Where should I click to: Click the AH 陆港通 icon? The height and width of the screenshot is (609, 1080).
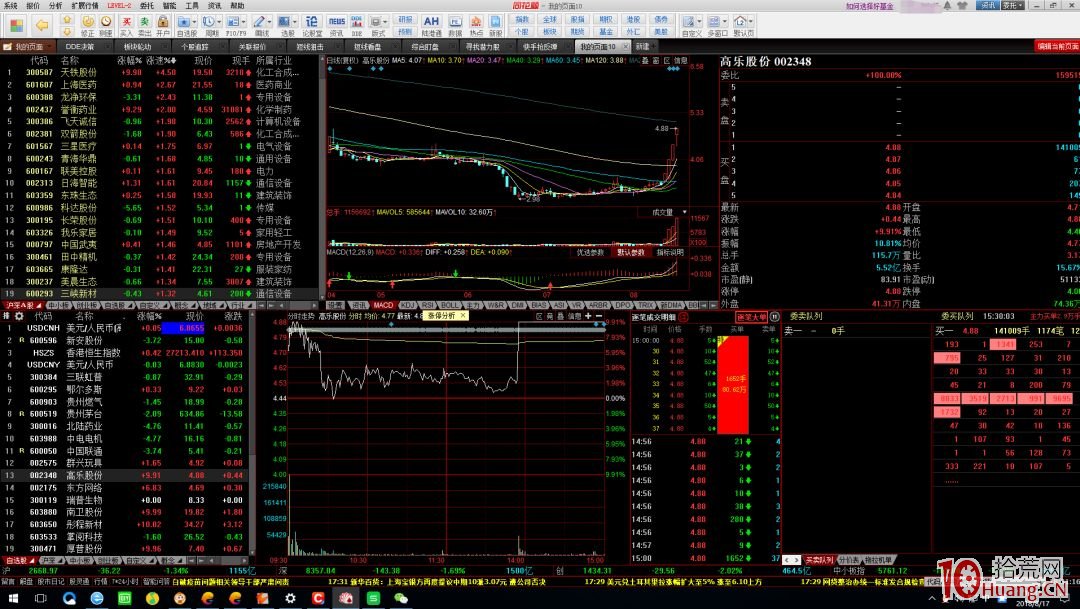coord(431,23)
